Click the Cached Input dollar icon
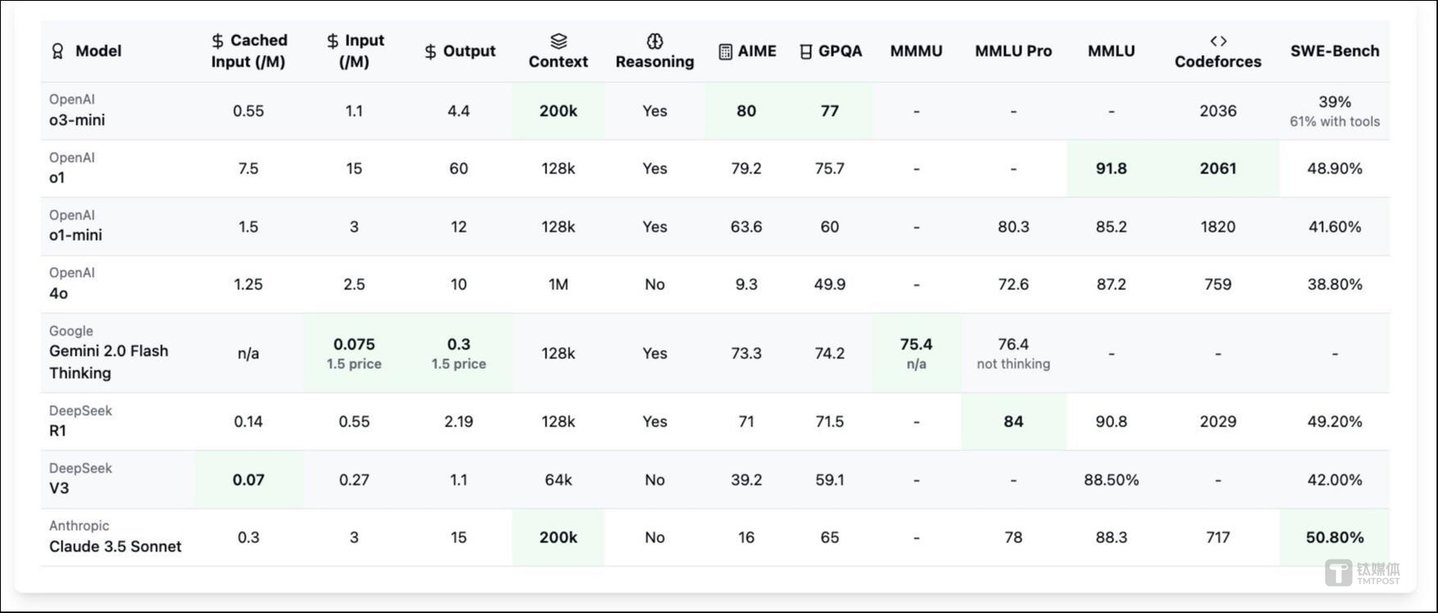This screenshot has height=613, width=1438. [x=218, y=41]
